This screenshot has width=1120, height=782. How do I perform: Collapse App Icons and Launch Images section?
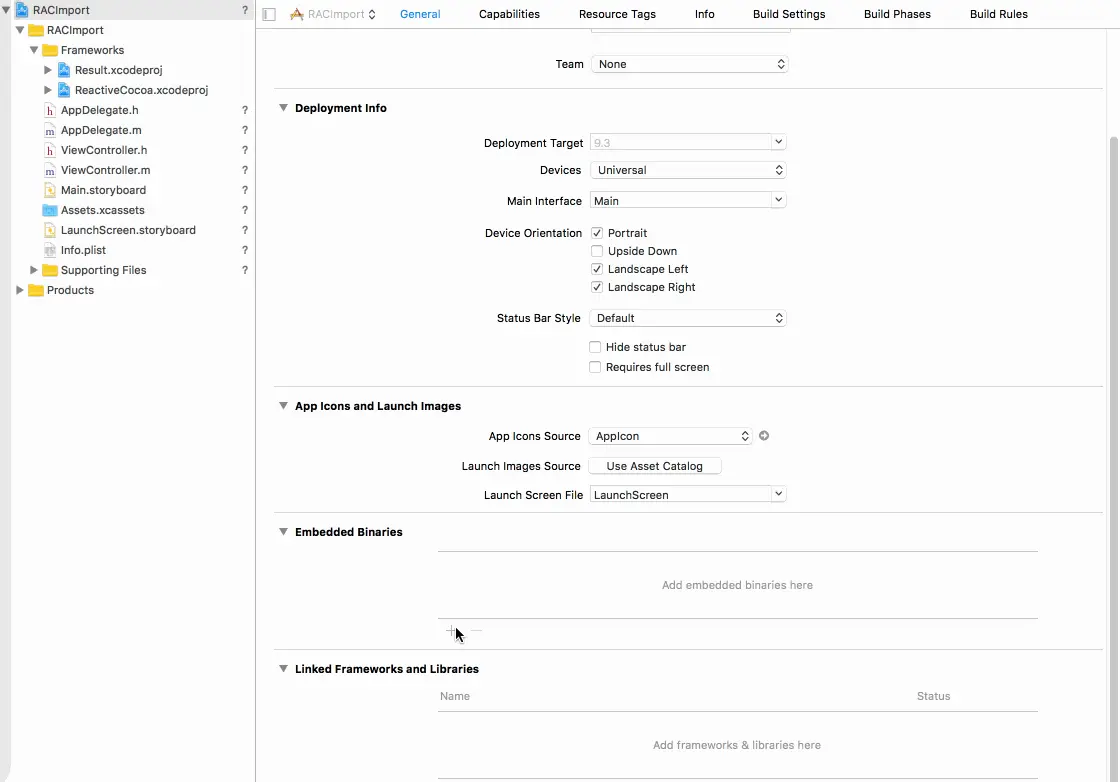click(x=284, y=406)
